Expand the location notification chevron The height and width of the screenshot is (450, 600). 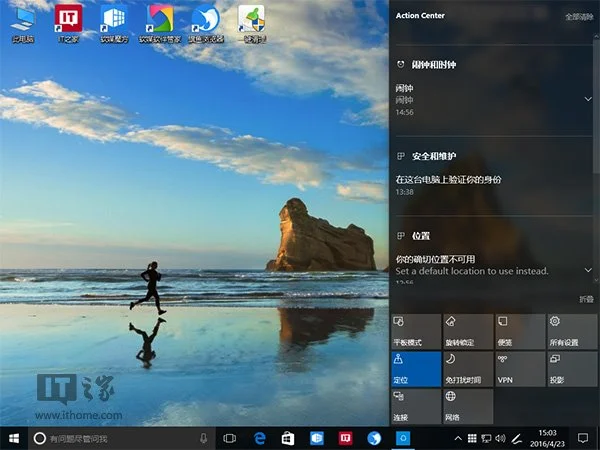click(587, 268)
